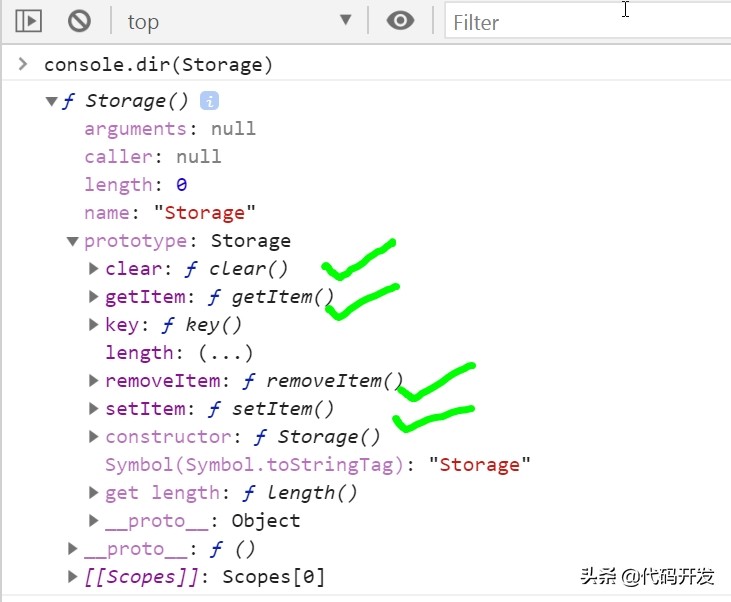
Task: Expand the getItem function entry
Action: pyautogui.click(x=94, y=297)
